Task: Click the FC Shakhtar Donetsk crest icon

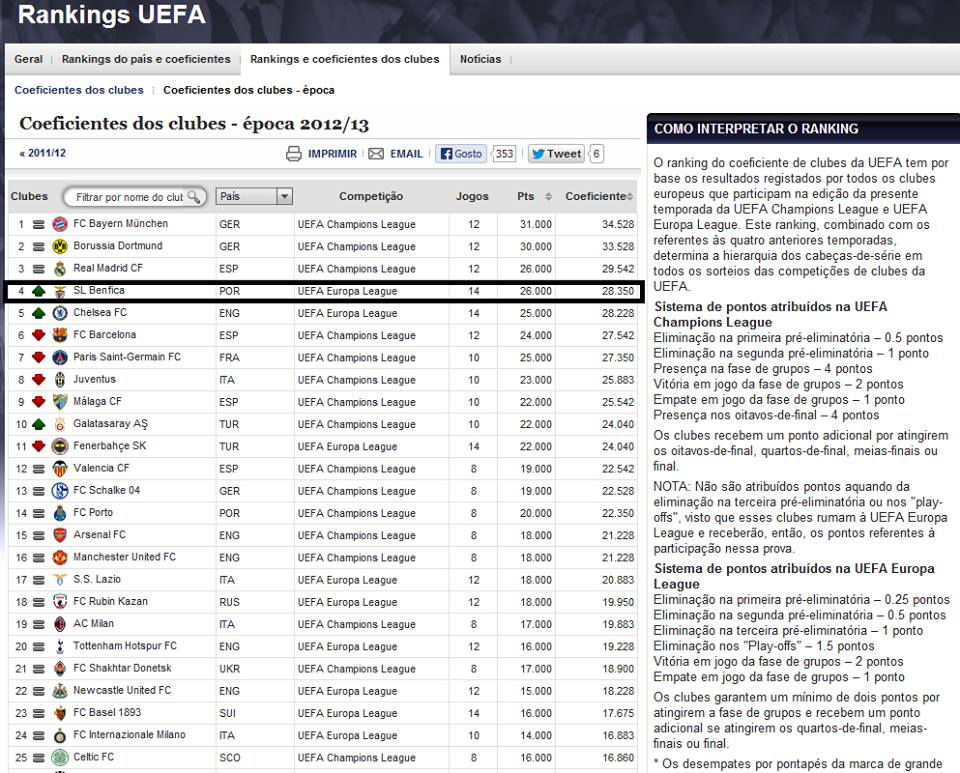Action: tap(60, 668)
